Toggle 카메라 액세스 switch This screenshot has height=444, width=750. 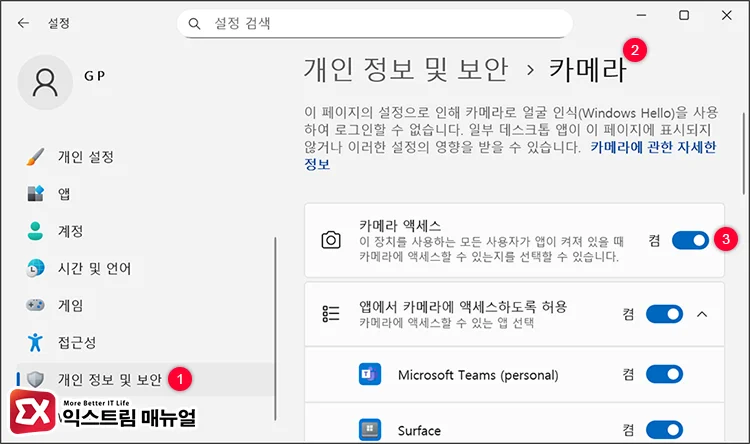point(690,240)
